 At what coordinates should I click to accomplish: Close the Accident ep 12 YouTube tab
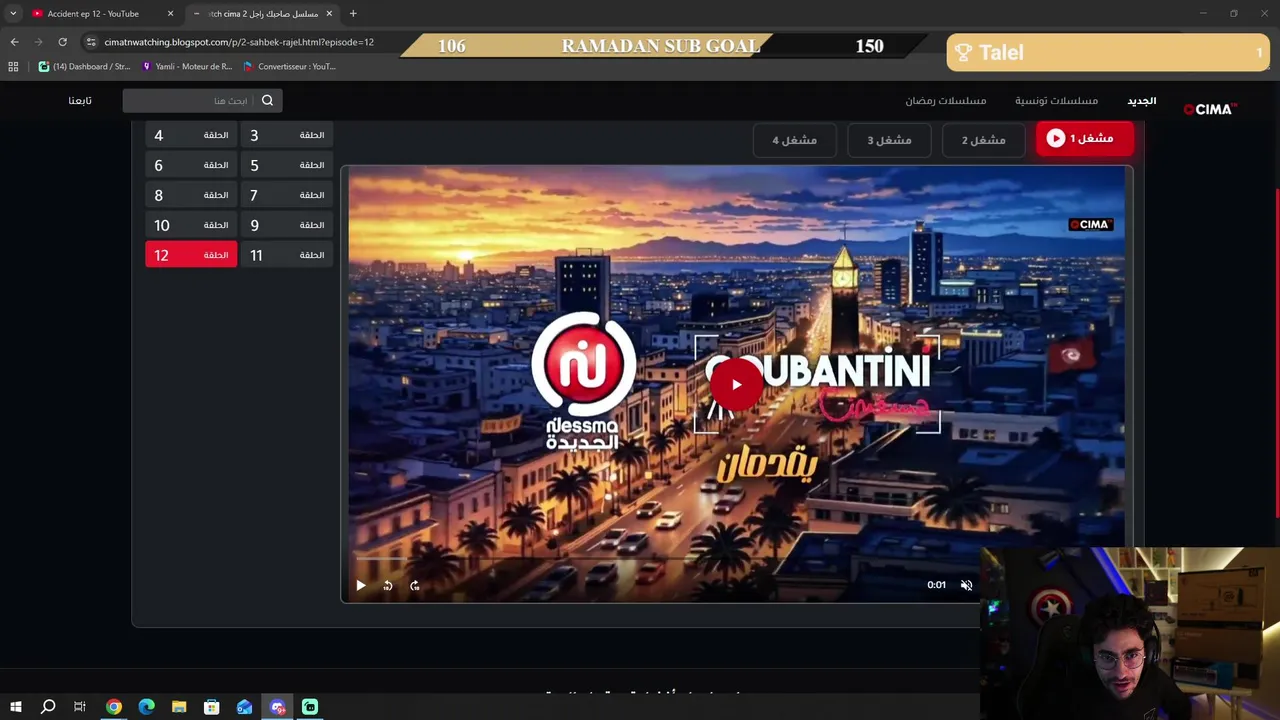point(170,14)
